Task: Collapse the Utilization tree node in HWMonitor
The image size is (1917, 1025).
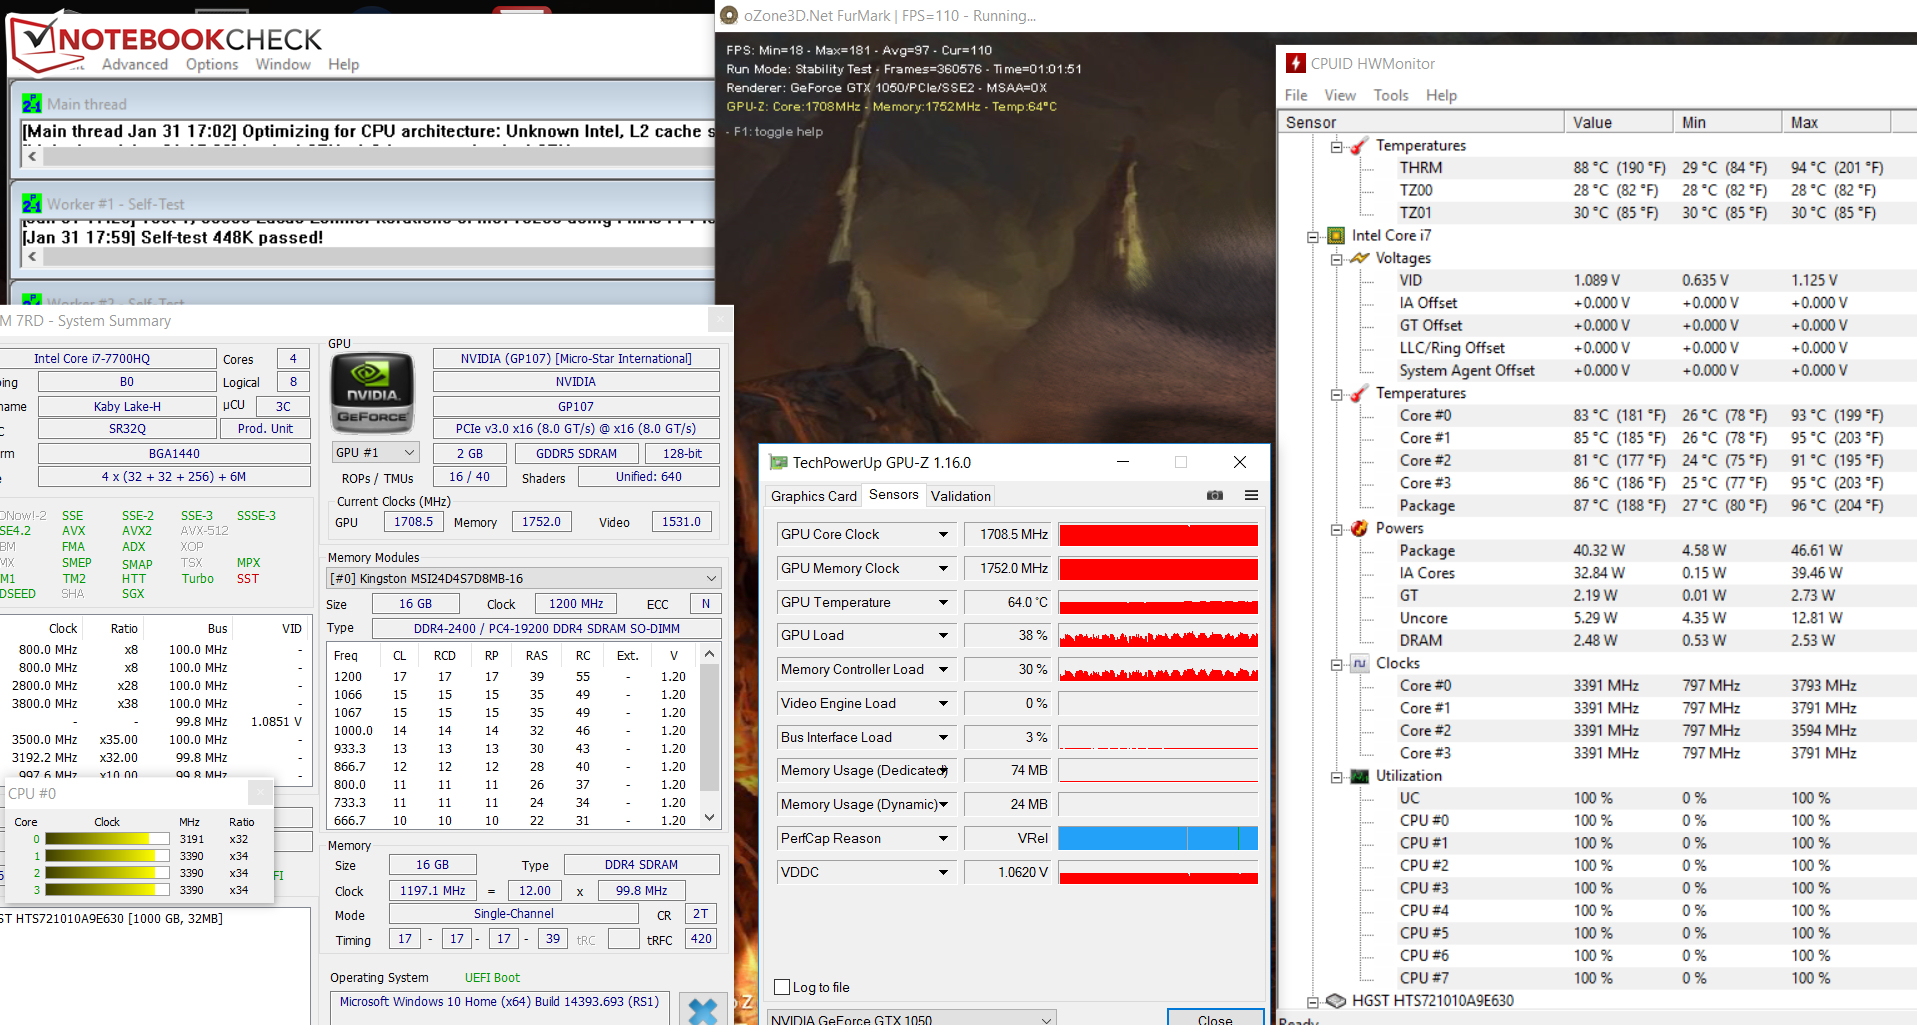Action: [x=1336, y=777]
